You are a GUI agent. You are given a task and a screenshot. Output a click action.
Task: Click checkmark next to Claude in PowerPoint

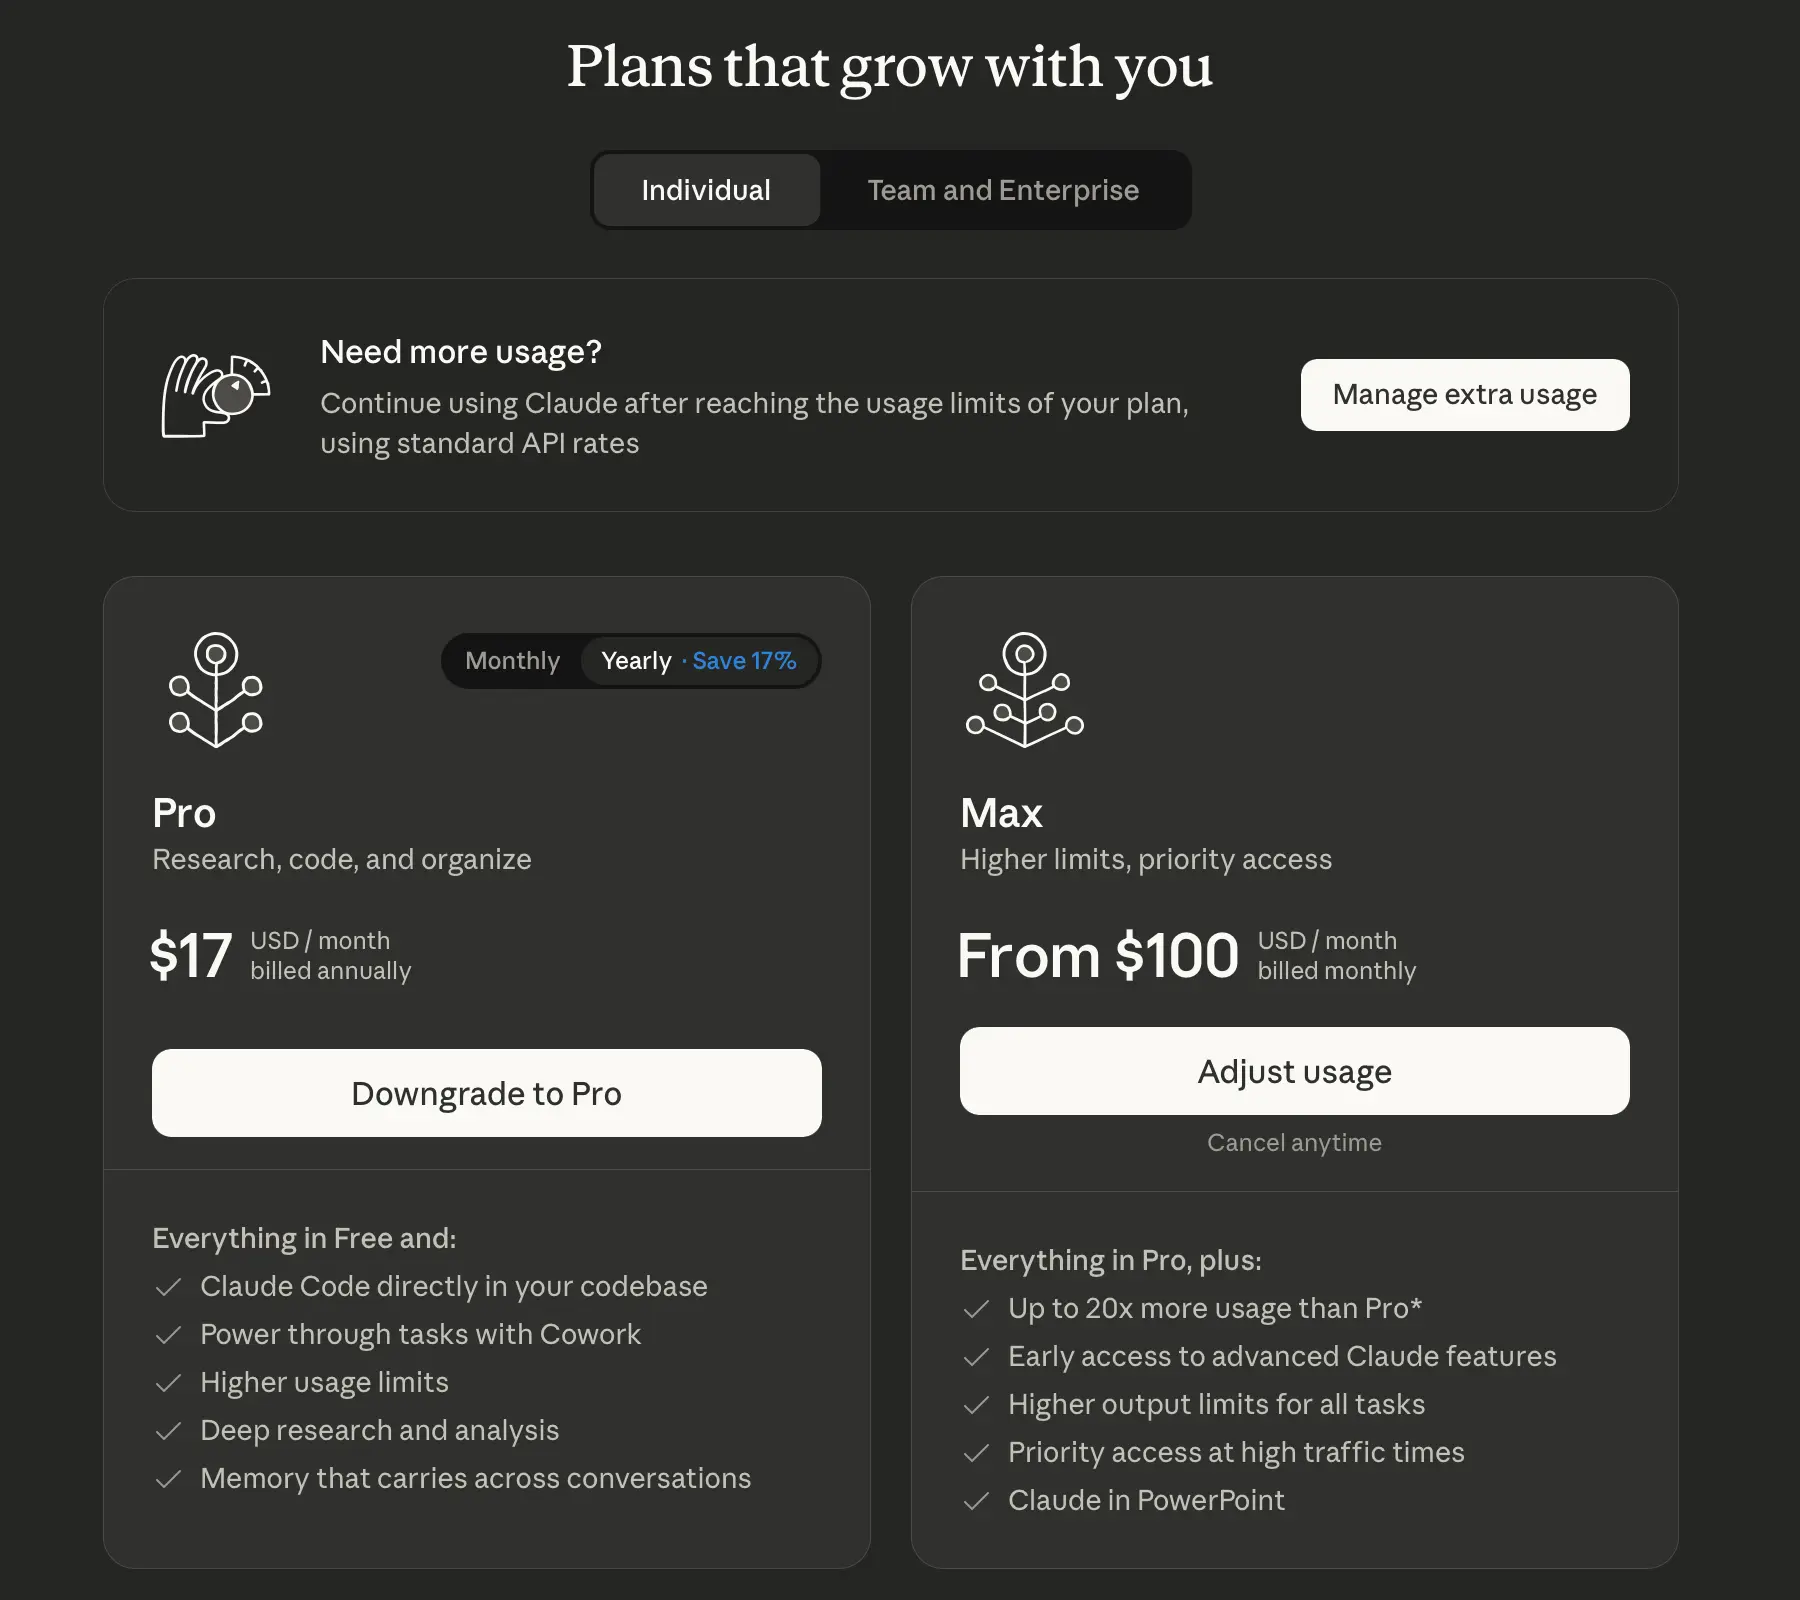tap(976, 1501)
